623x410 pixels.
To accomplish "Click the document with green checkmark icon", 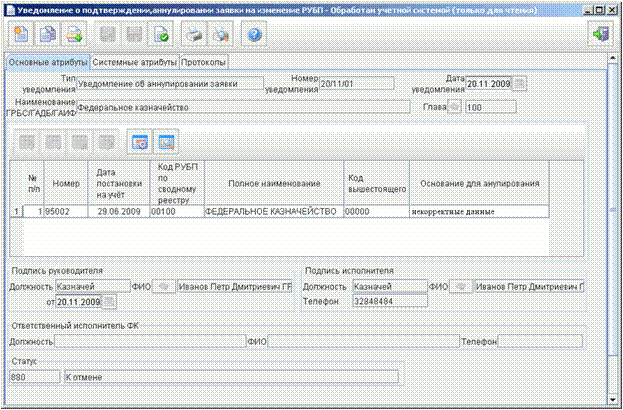I will coord(160,34).
